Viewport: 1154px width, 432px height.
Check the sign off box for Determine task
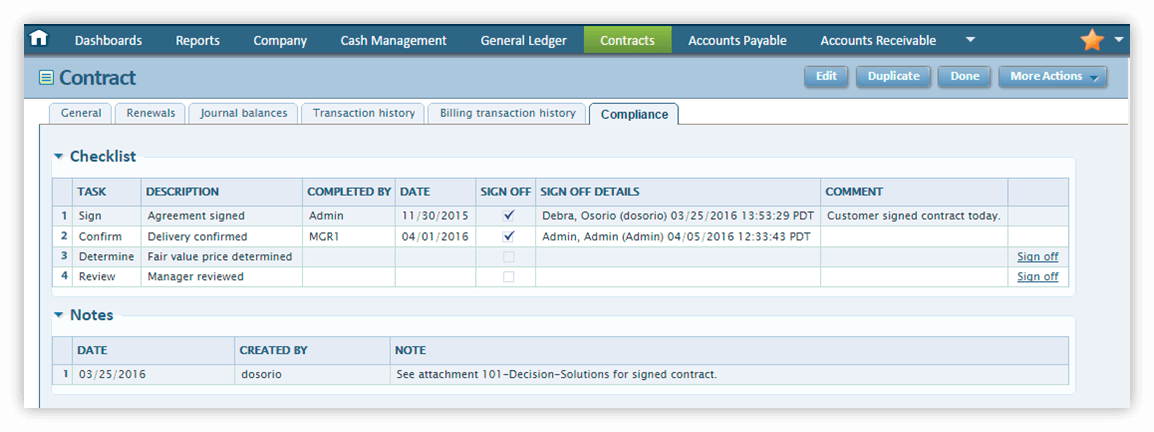point(509,257)
